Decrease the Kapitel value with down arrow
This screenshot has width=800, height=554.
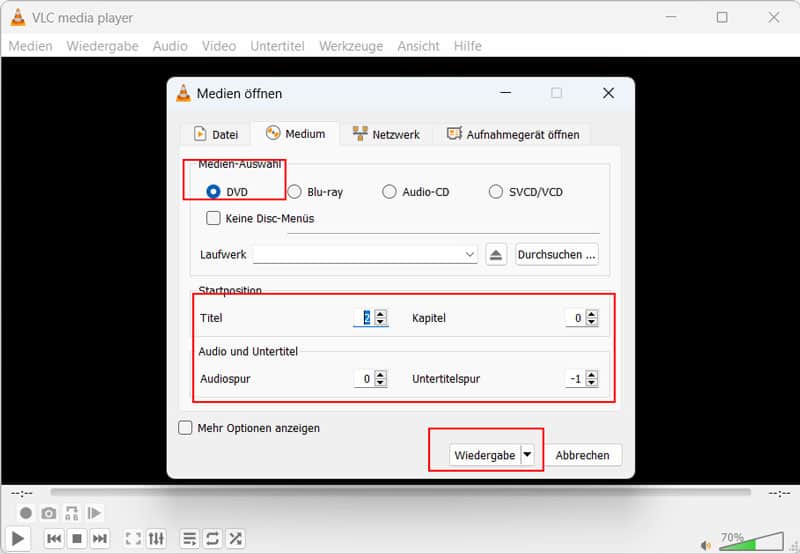pyautogui.click(x=591, y=322)
